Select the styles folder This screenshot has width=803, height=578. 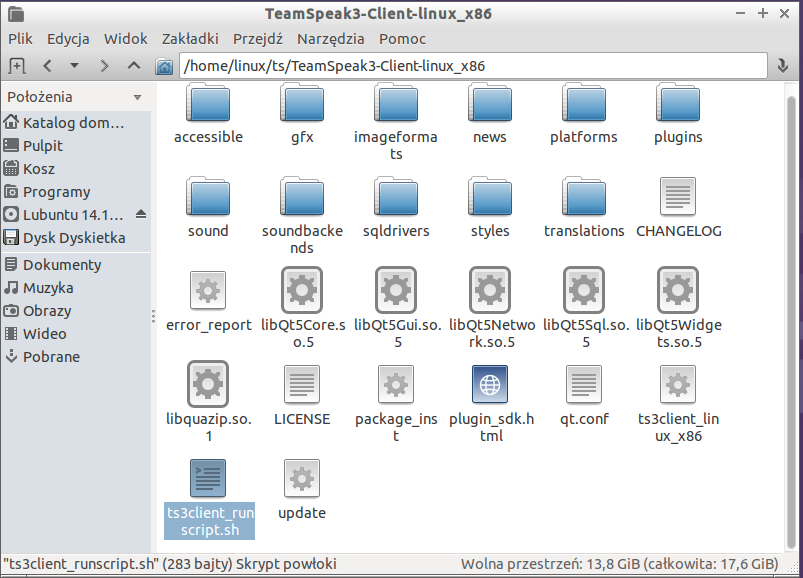pyautogui.click(x=490, y=207)
